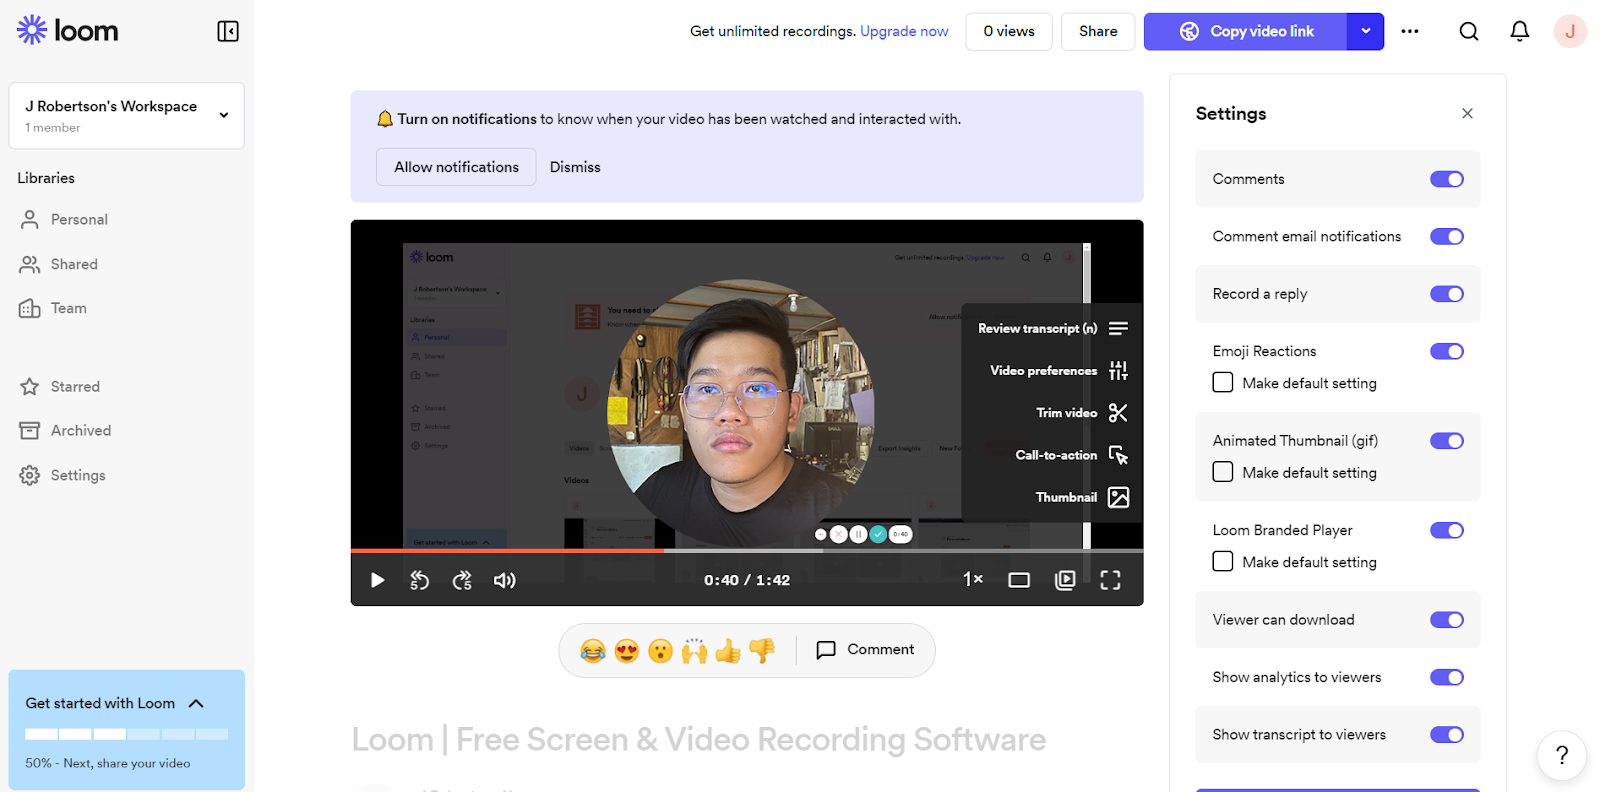This screenshot has height=792, width=1600.
Task: Seek on the video progress bar
Action: (x=747, y=550)
